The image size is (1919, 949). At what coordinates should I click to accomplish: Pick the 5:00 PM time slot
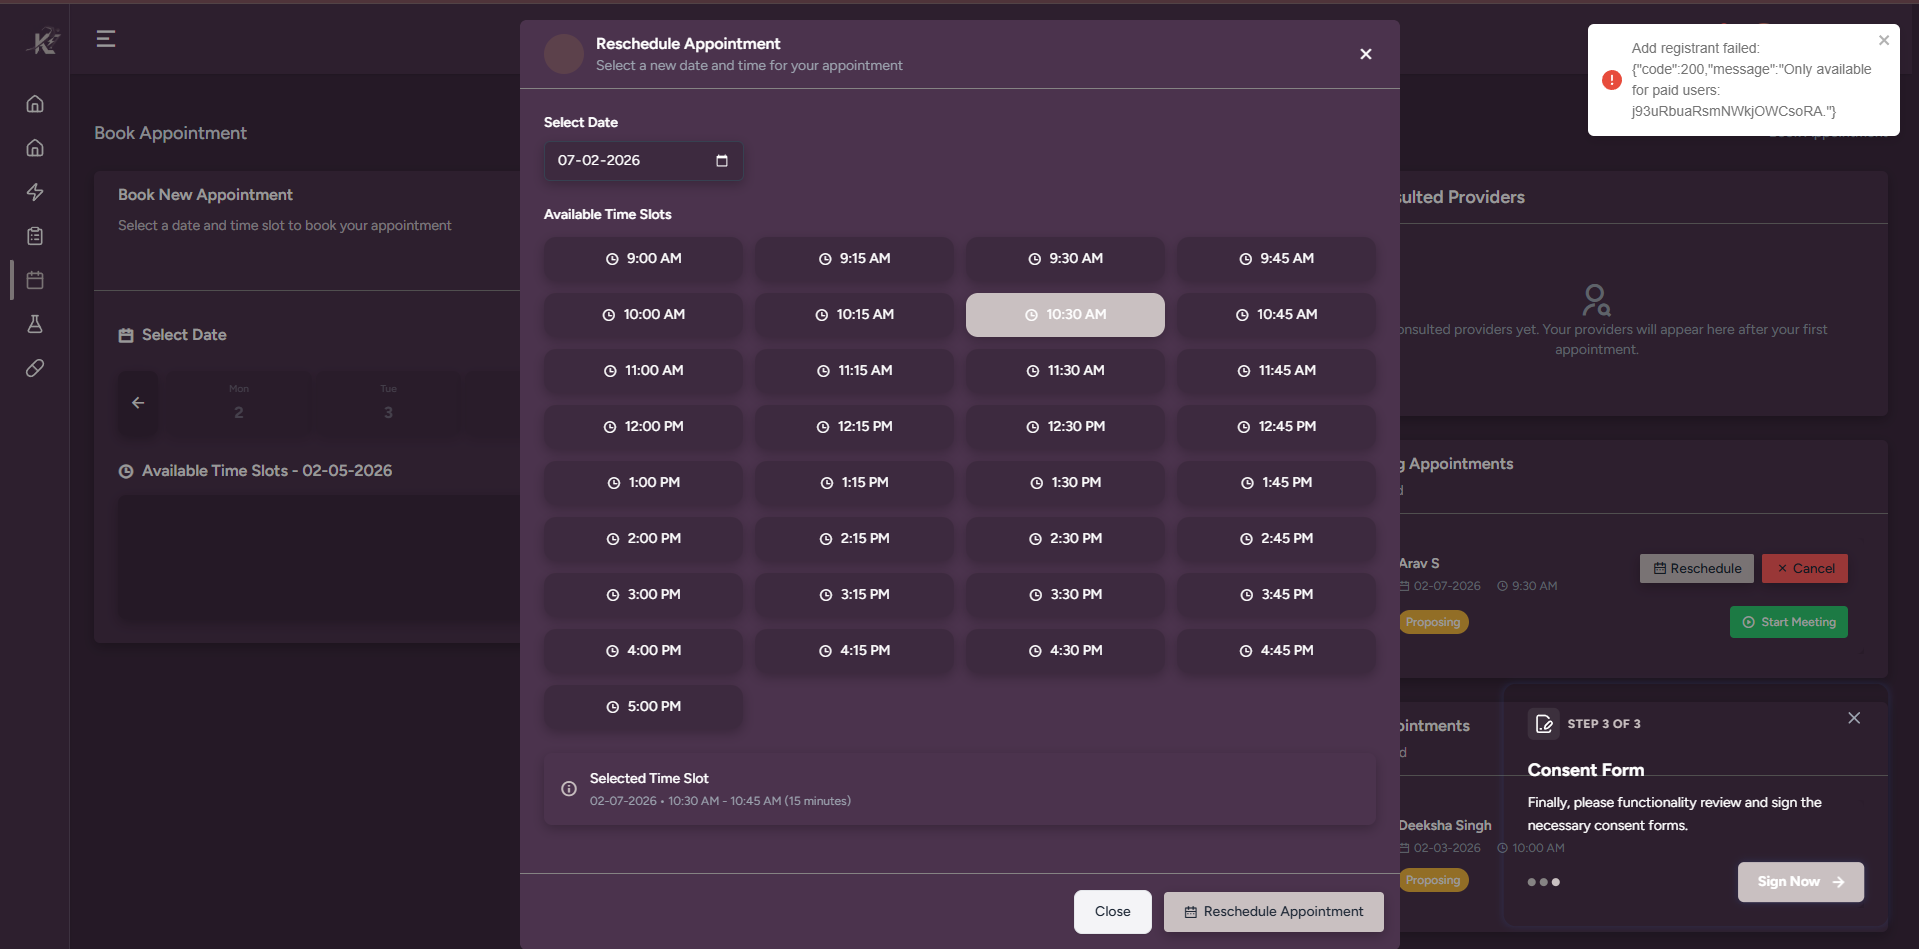(643, 707)
